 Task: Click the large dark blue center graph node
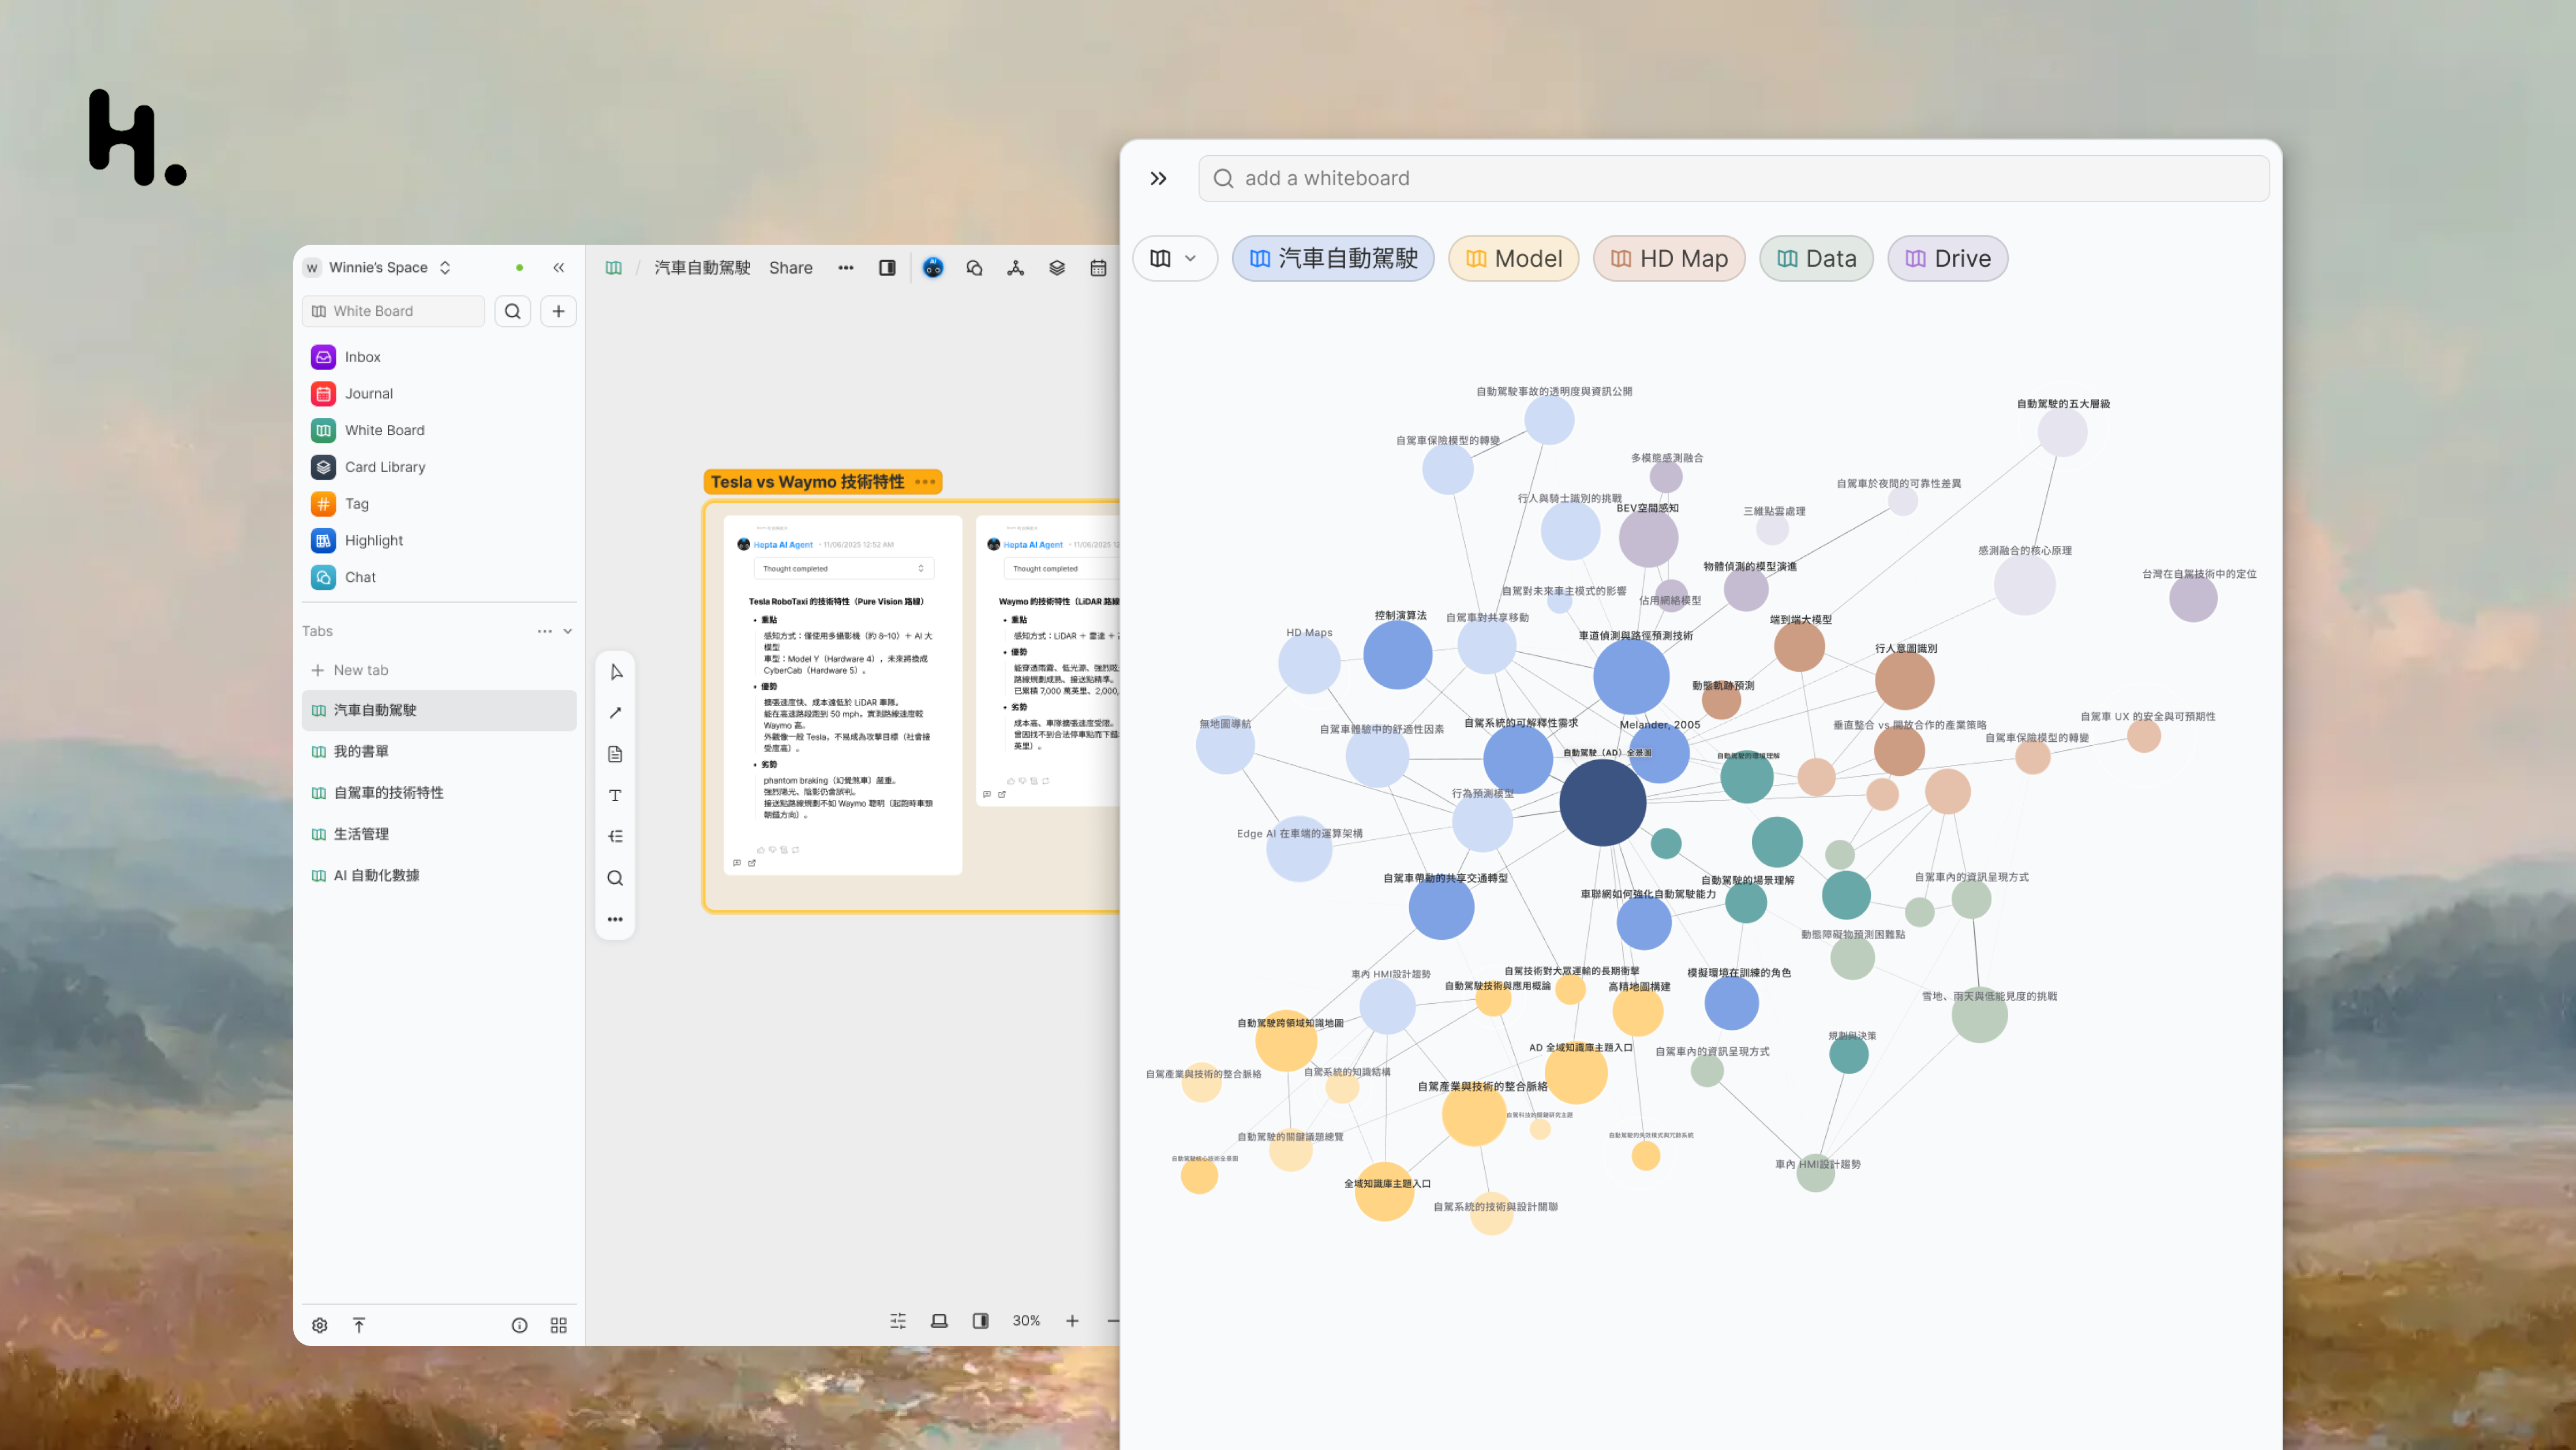(1602, 803)
